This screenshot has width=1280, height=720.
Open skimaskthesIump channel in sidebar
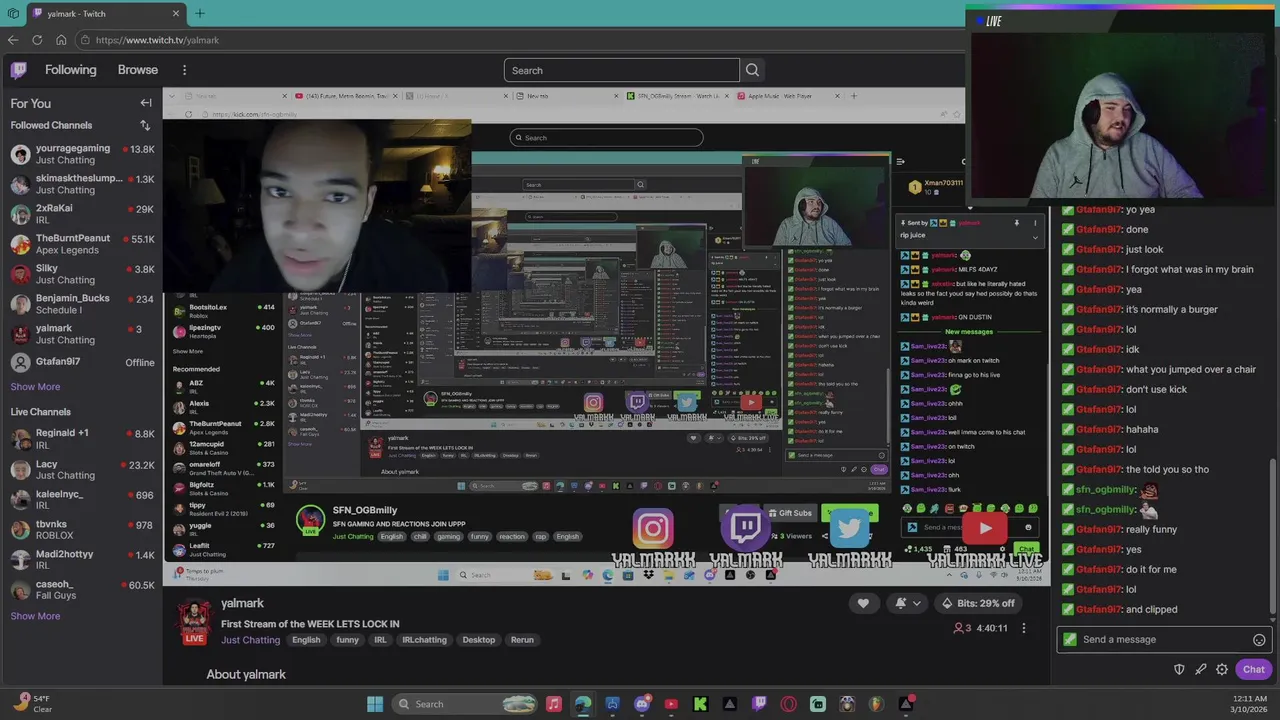[82, 184]
